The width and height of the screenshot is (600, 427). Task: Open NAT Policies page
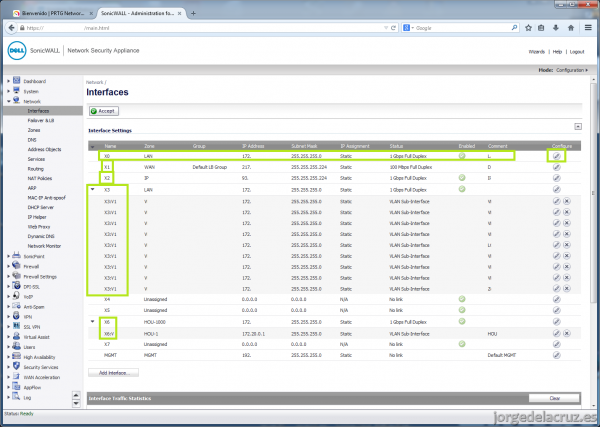(x=40, y=178)
